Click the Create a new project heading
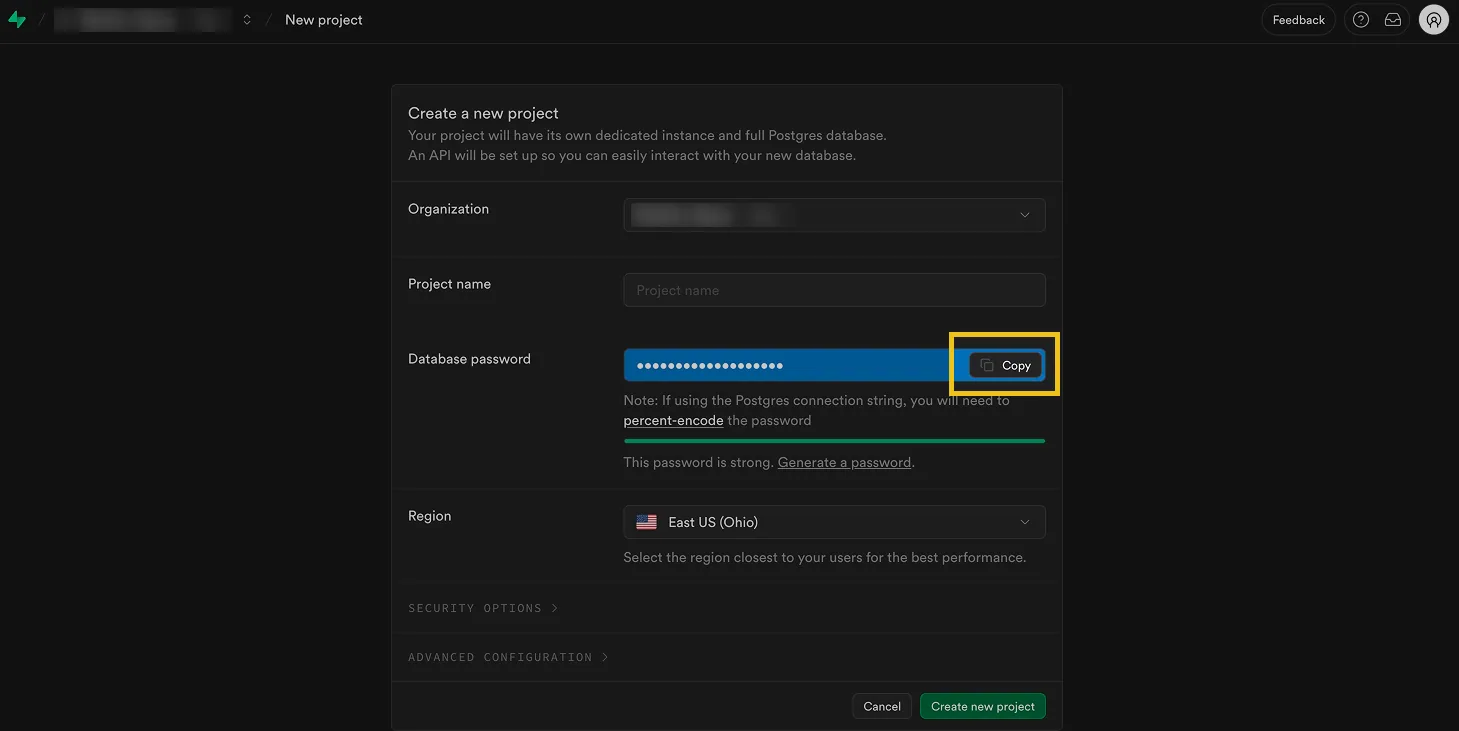 tap(483, 113)
